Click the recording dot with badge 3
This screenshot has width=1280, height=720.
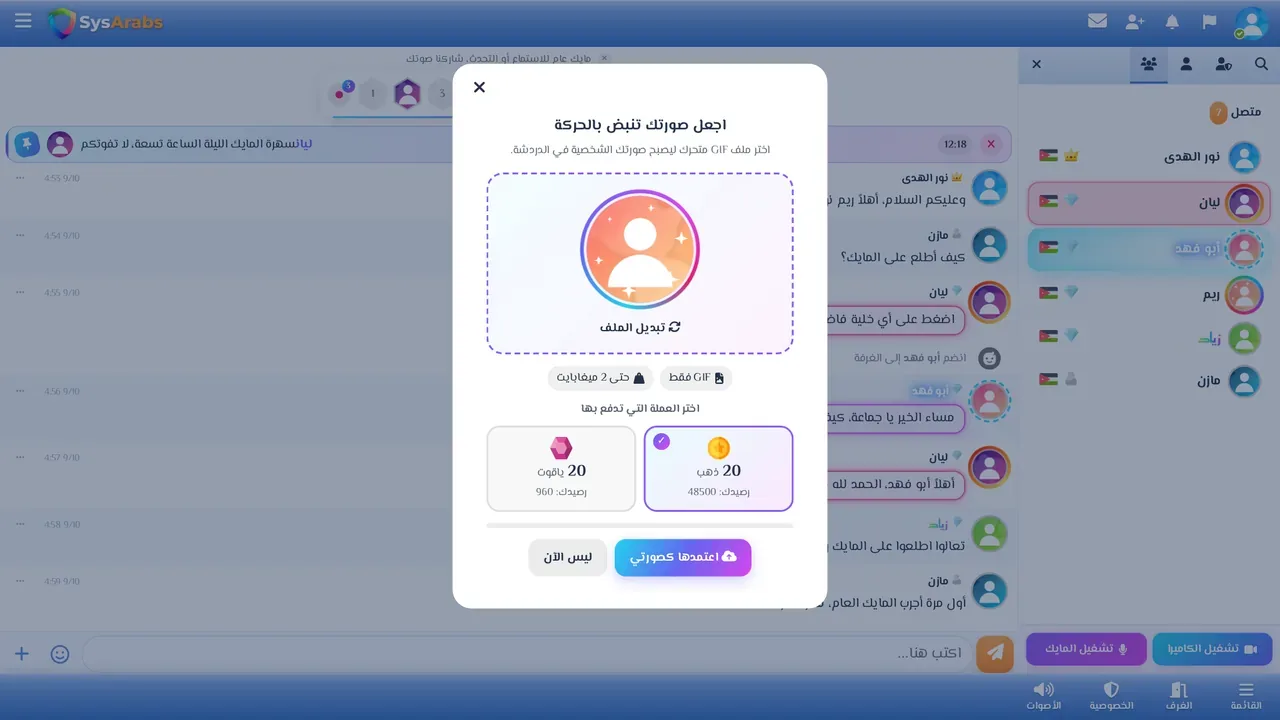point(341,94)
